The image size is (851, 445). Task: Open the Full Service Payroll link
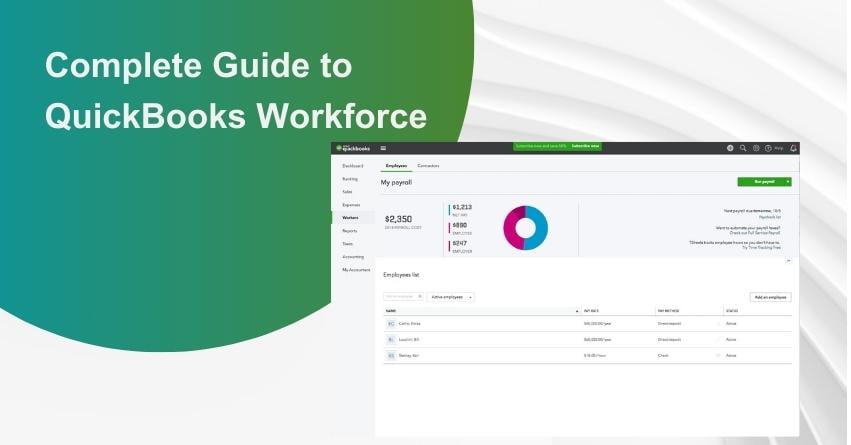pyautogui.click(x=755, y=233)
